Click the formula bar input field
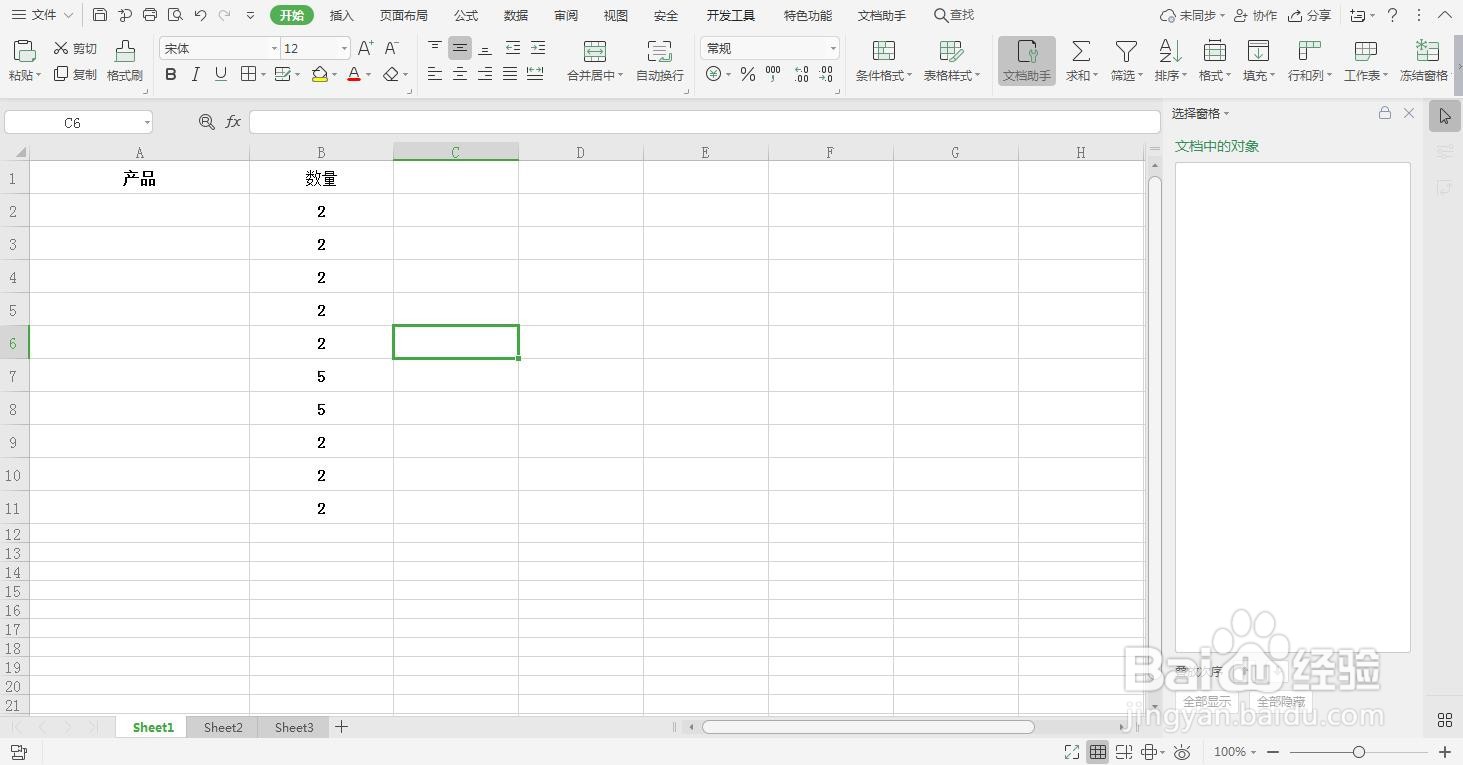Image resolution: width=1463 pixels, height=765 pixels. (x=705, y=122)
